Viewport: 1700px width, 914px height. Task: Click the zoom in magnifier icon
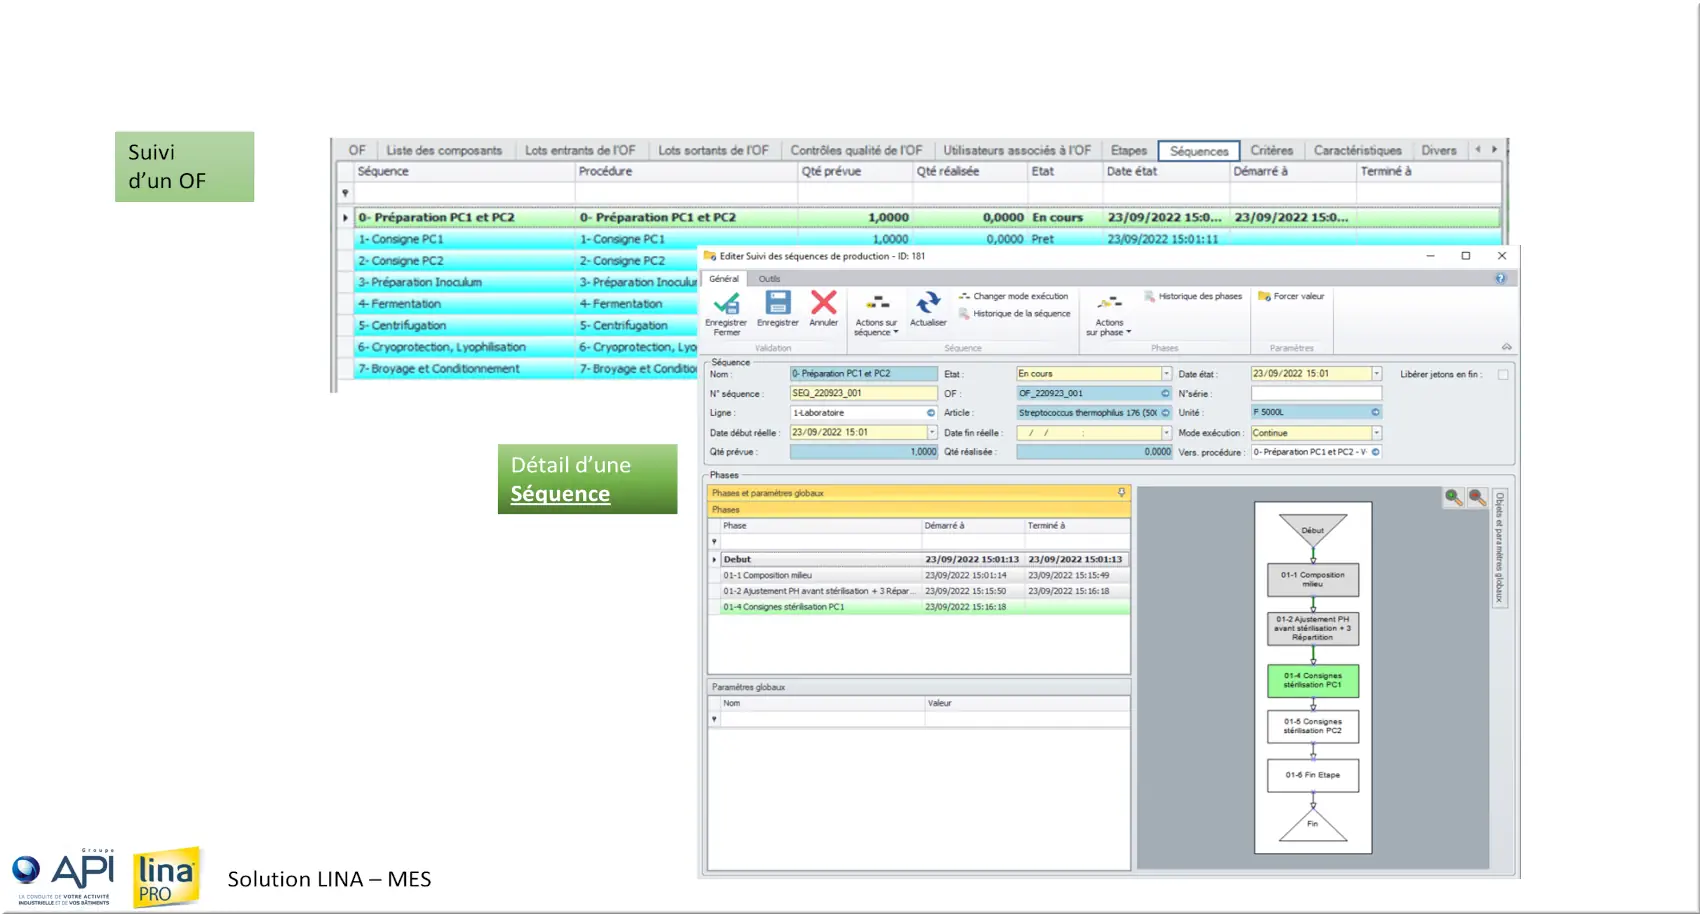(1453, 497)
